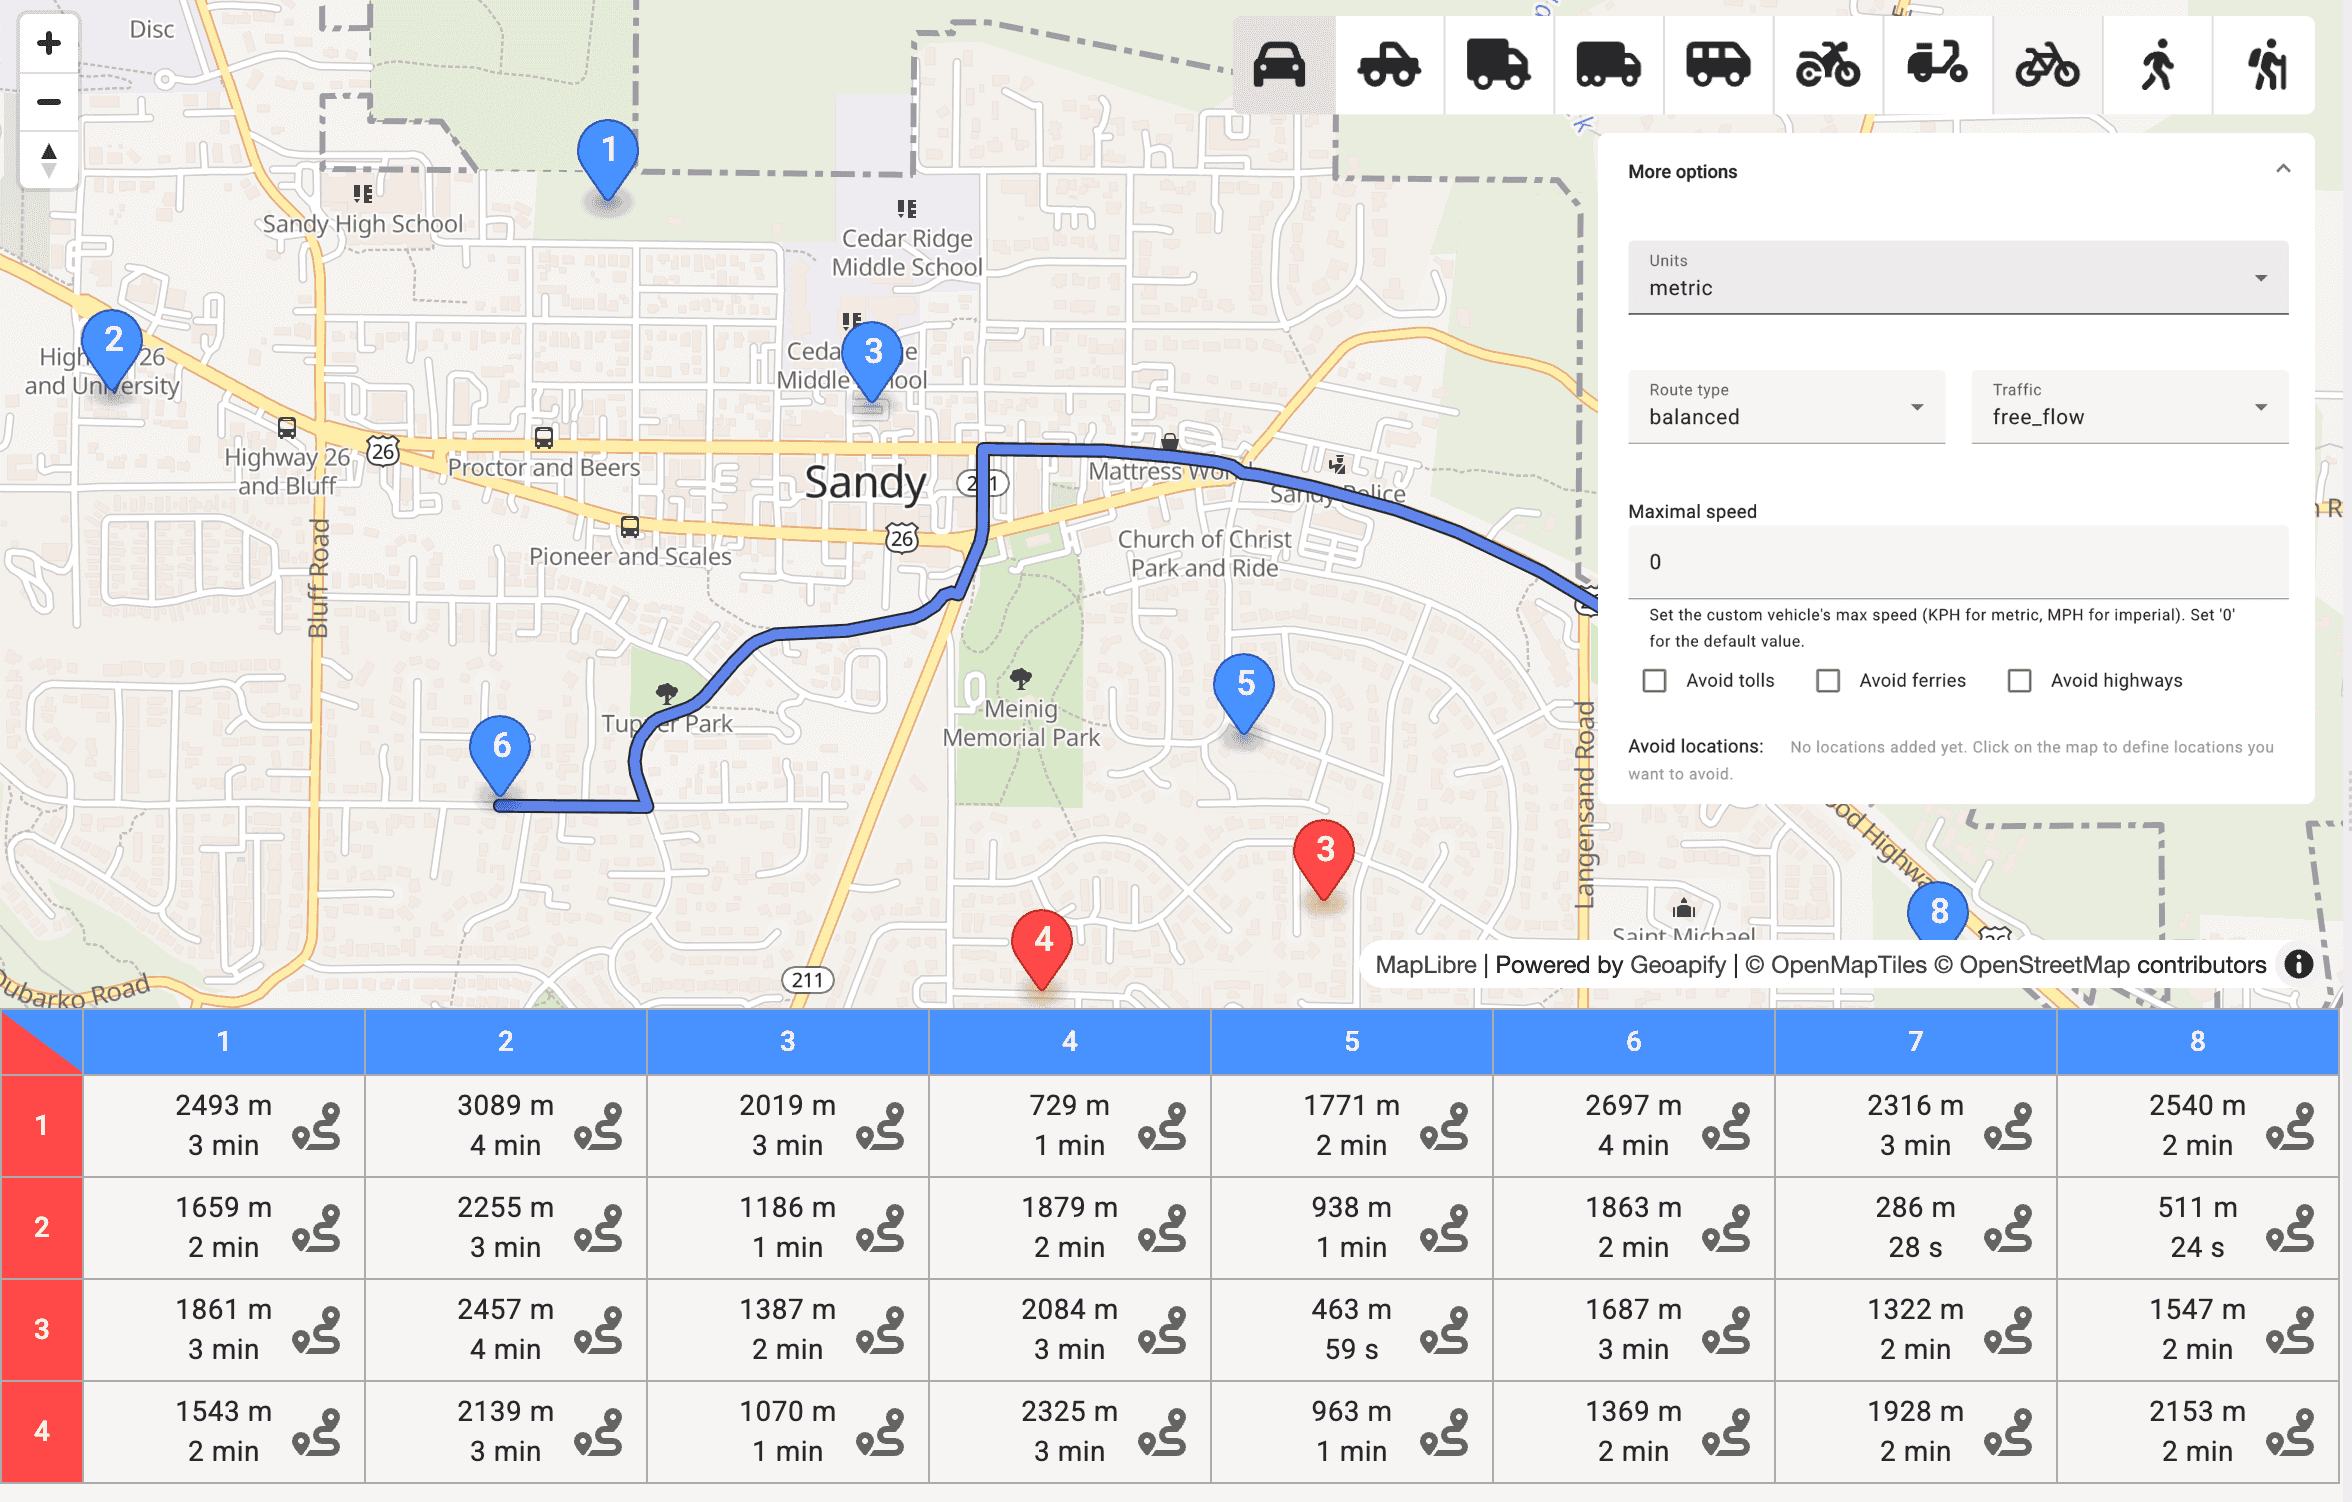
Task: Enable Avoid ferries checkbox
Action: (x=1828, y=681)
